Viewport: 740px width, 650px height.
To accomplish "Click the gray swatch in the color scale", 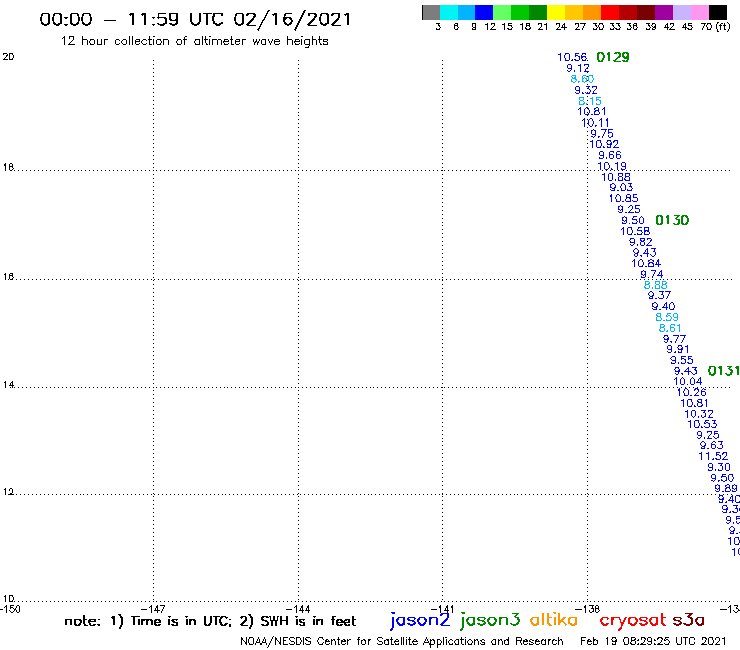I will click(x=431, y=12).
